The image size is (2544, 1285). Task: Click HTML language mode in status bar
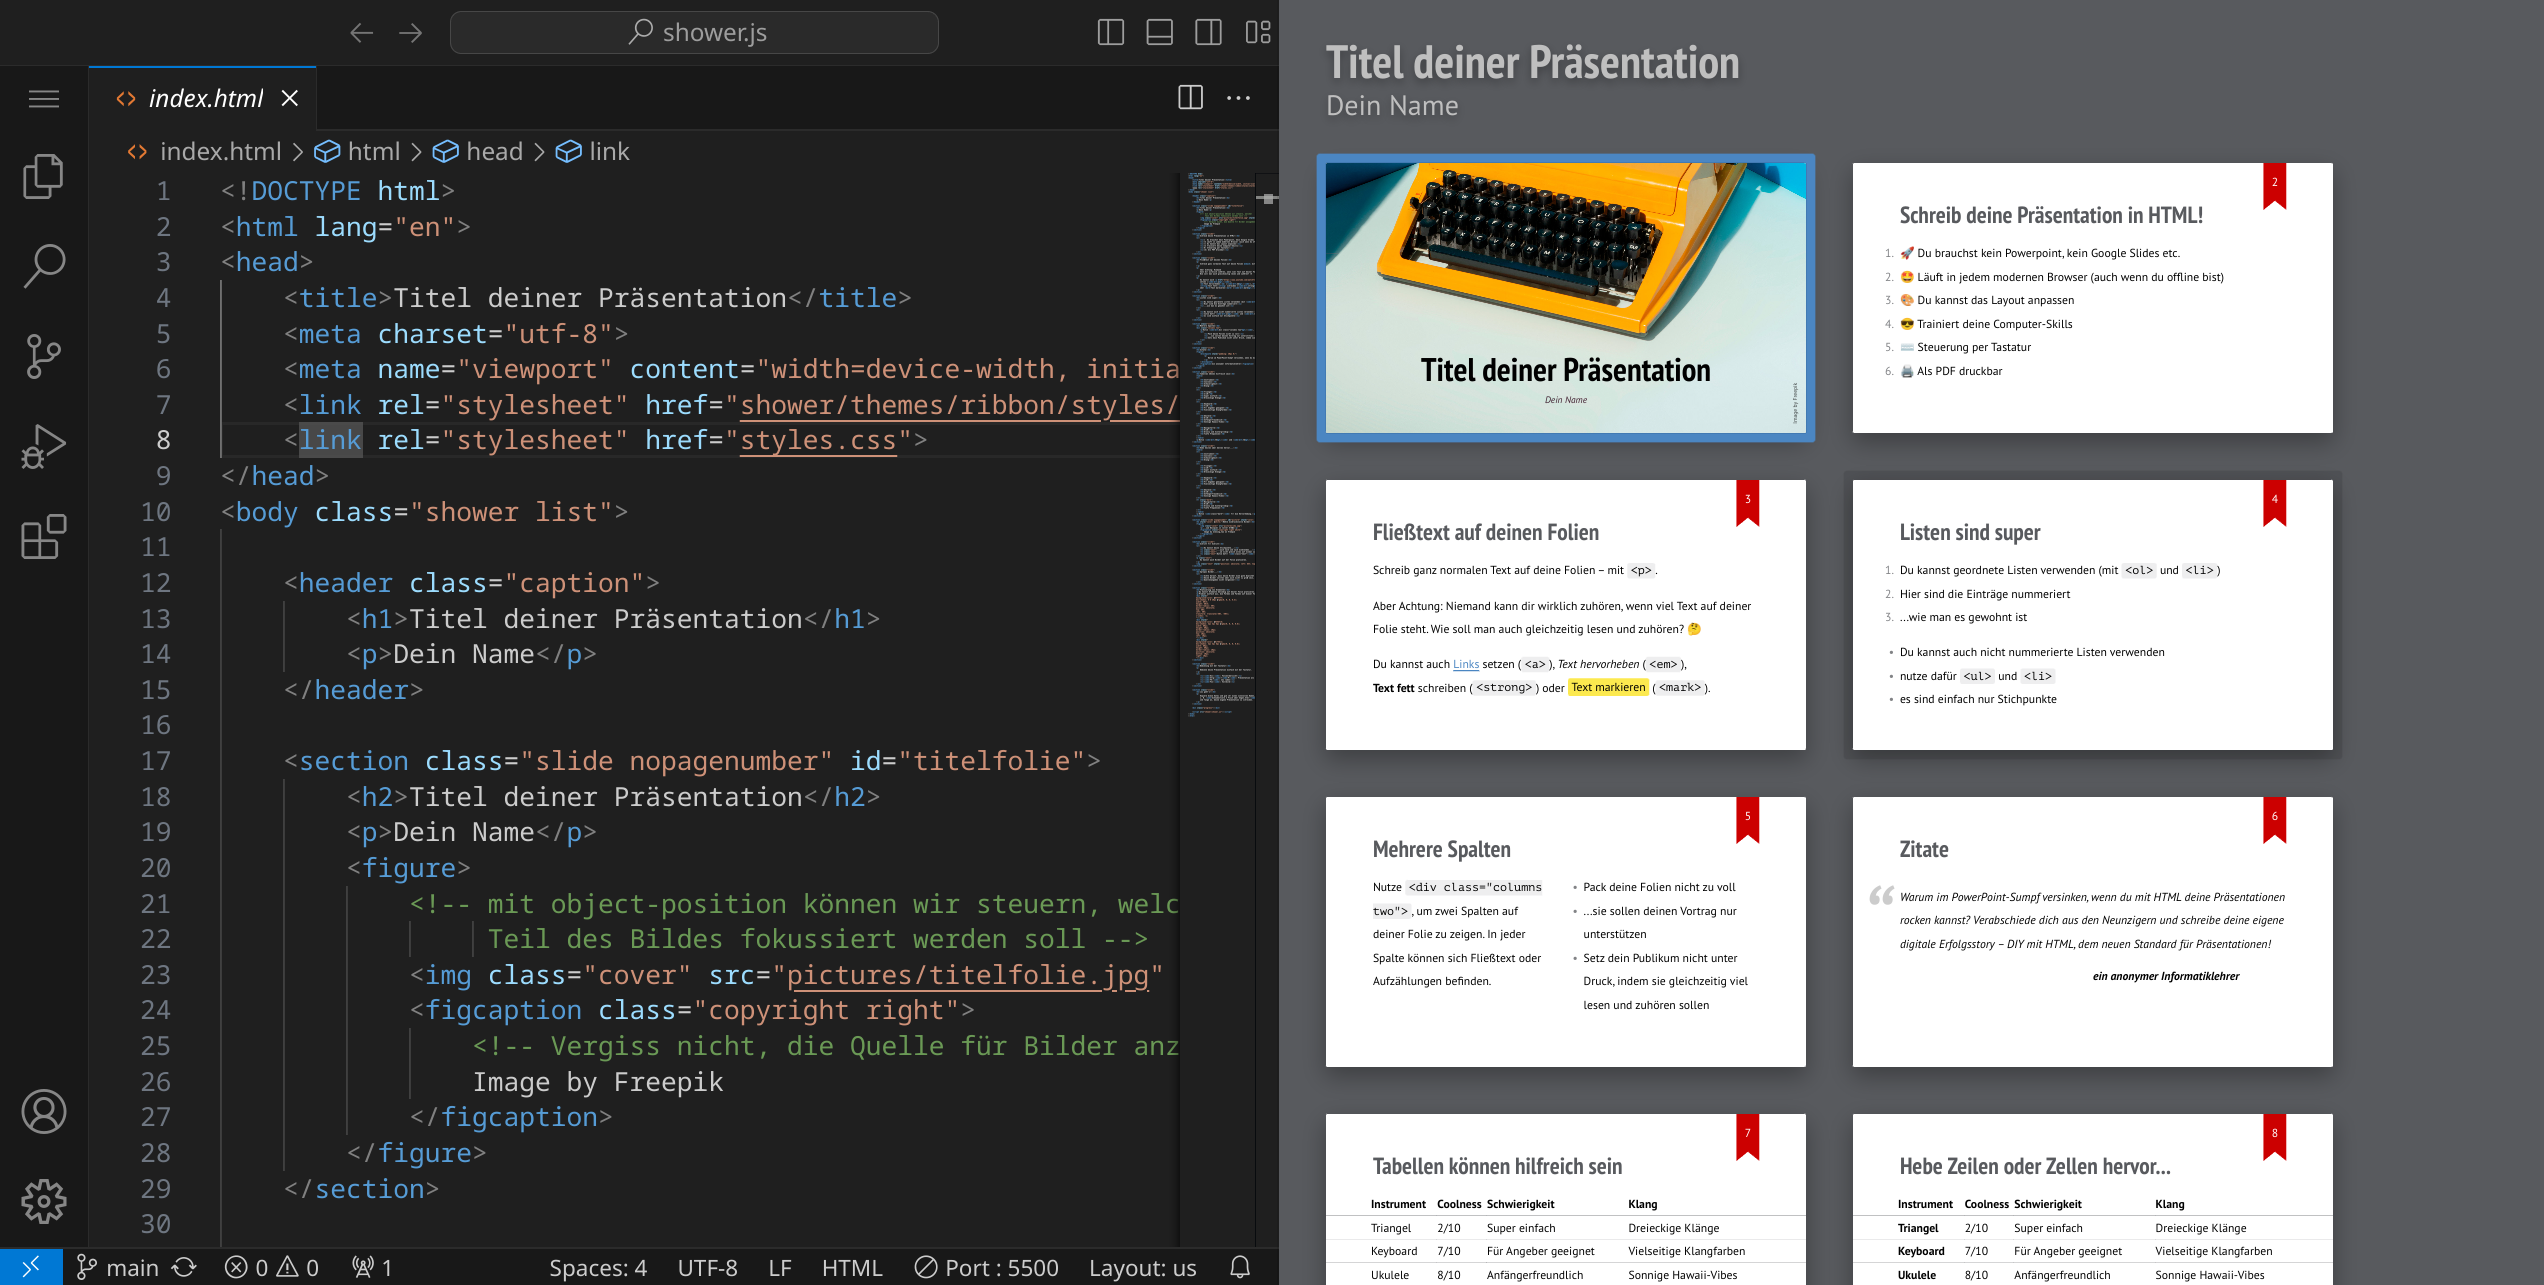point(851,1267)
